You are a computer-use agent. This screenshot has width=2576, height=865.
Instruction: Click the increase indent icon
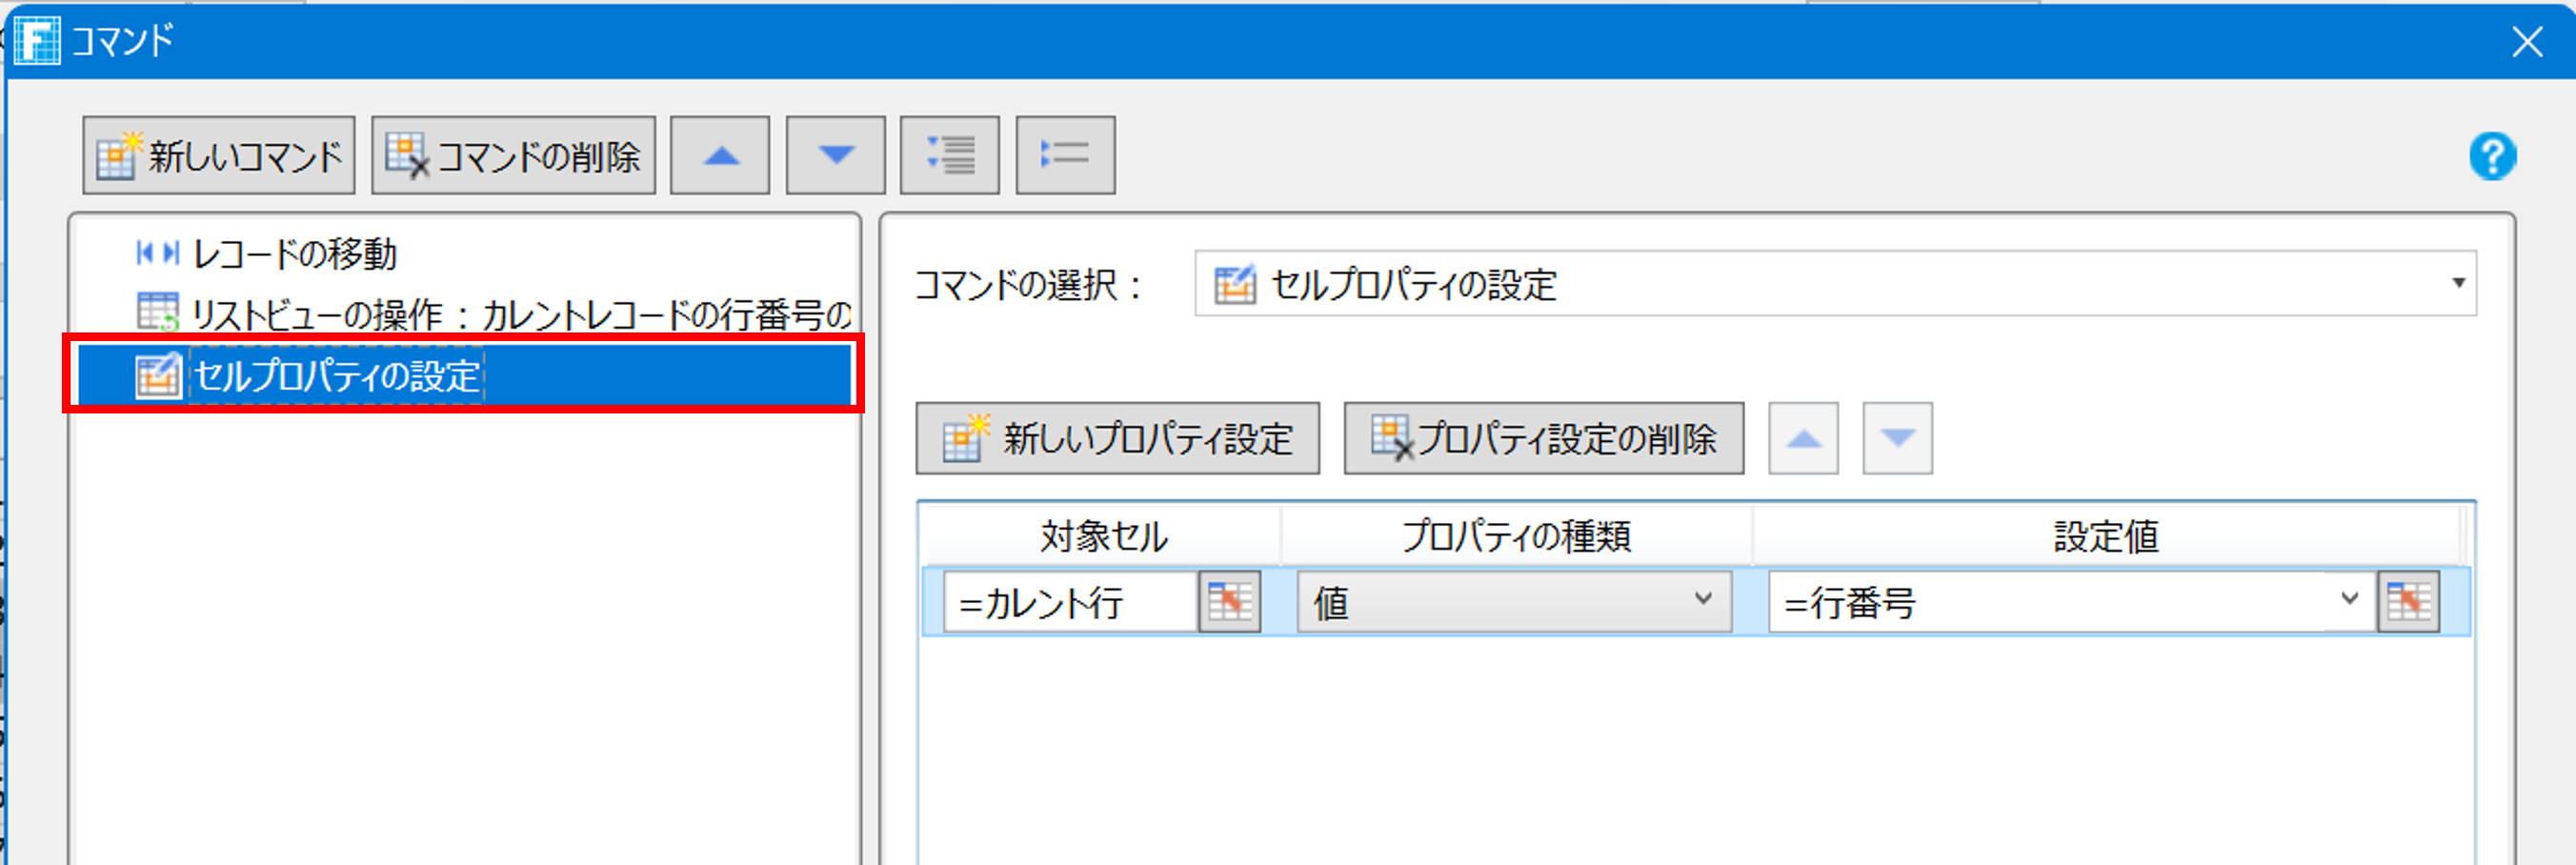tap(950, 156)
